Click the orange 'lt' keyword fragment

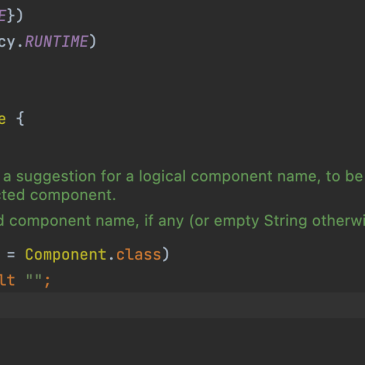7,280
